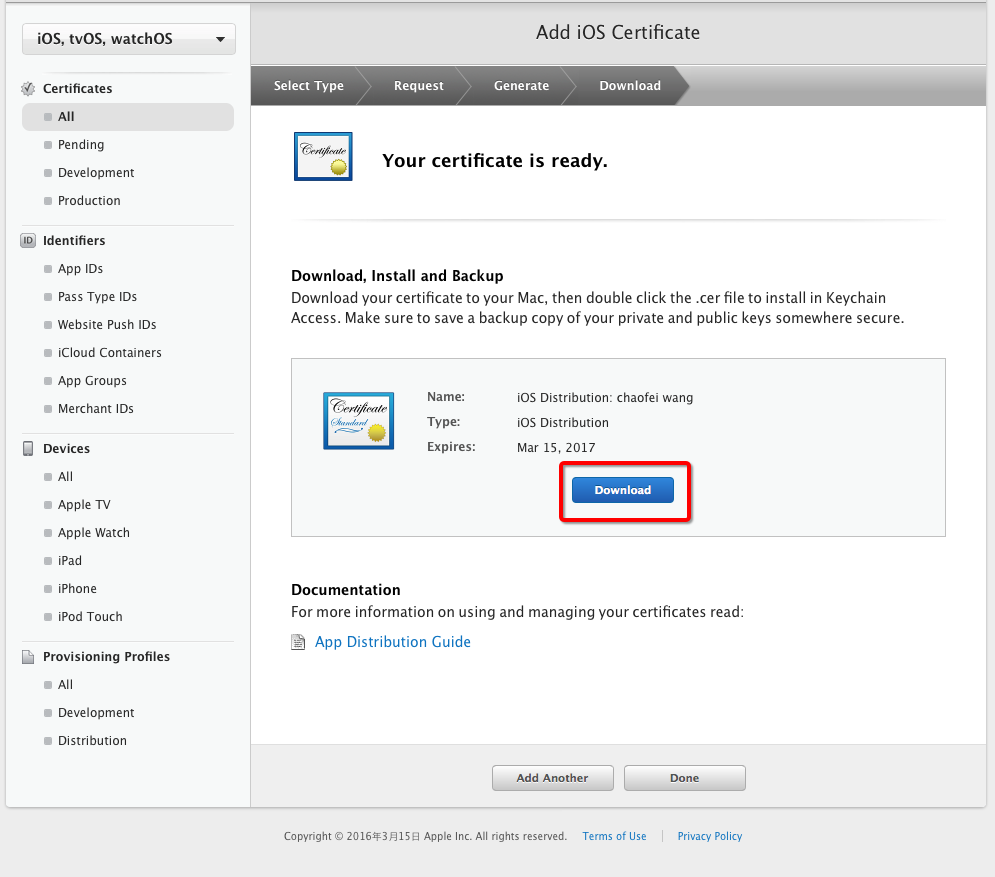Open the iOS, tvOS, watchOS platform dropdown

pyautogui.click(x=128, y=38)
